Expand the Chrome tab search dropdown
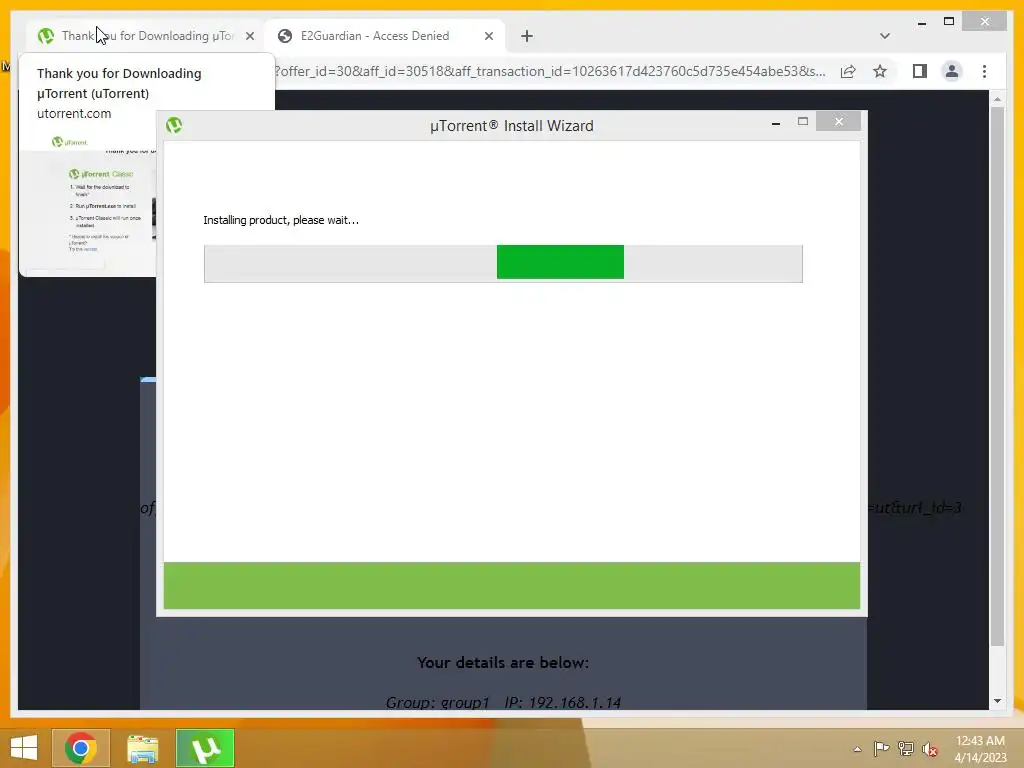 885,36
